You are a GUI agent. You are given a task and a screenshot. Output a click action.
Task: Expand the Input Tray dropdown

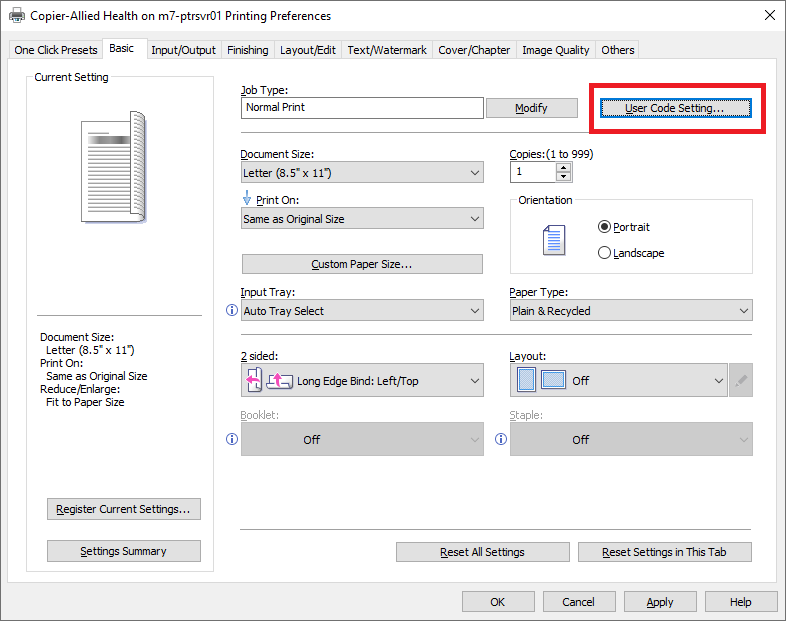point(362,311)
